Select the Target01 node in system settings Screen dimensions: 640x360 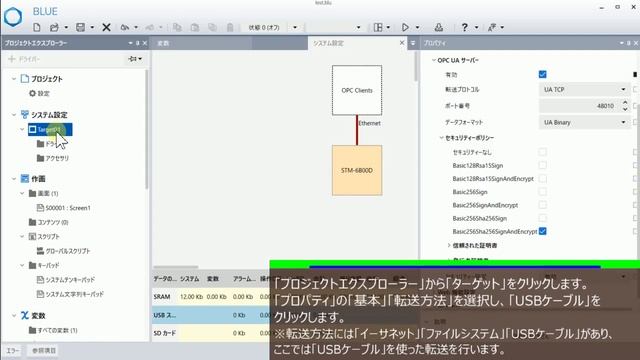pos(50,129)
